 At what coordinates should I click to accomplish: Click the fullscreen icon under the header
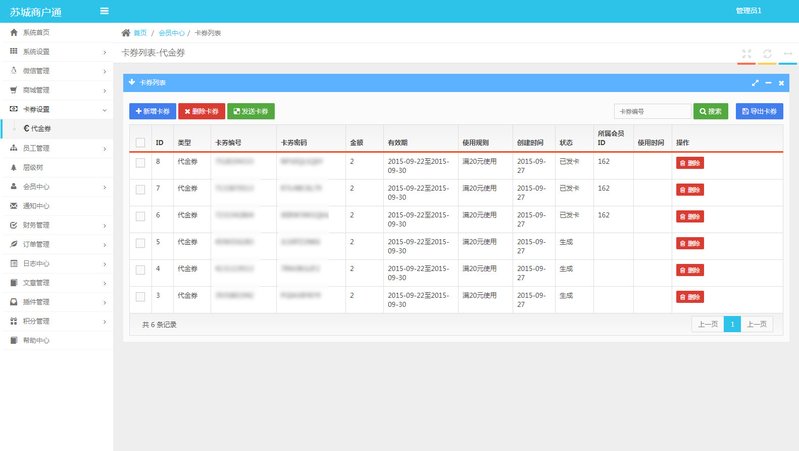(x=747, y=54)
